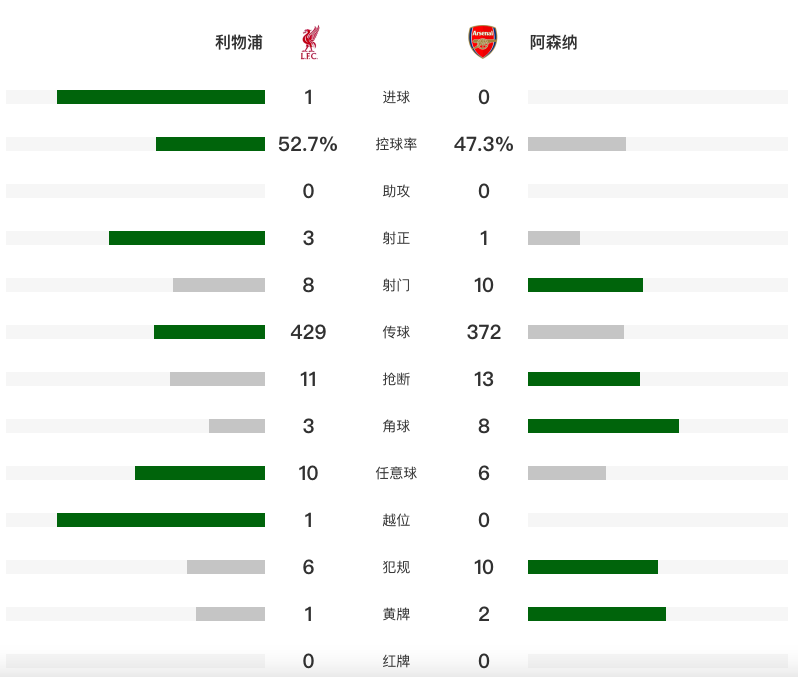This screenshot has height=677, width=798.
Task: Click Arsenal's green 黄牌 yellow cards bar
Action: pyautogui.click(x=597, y=614)
